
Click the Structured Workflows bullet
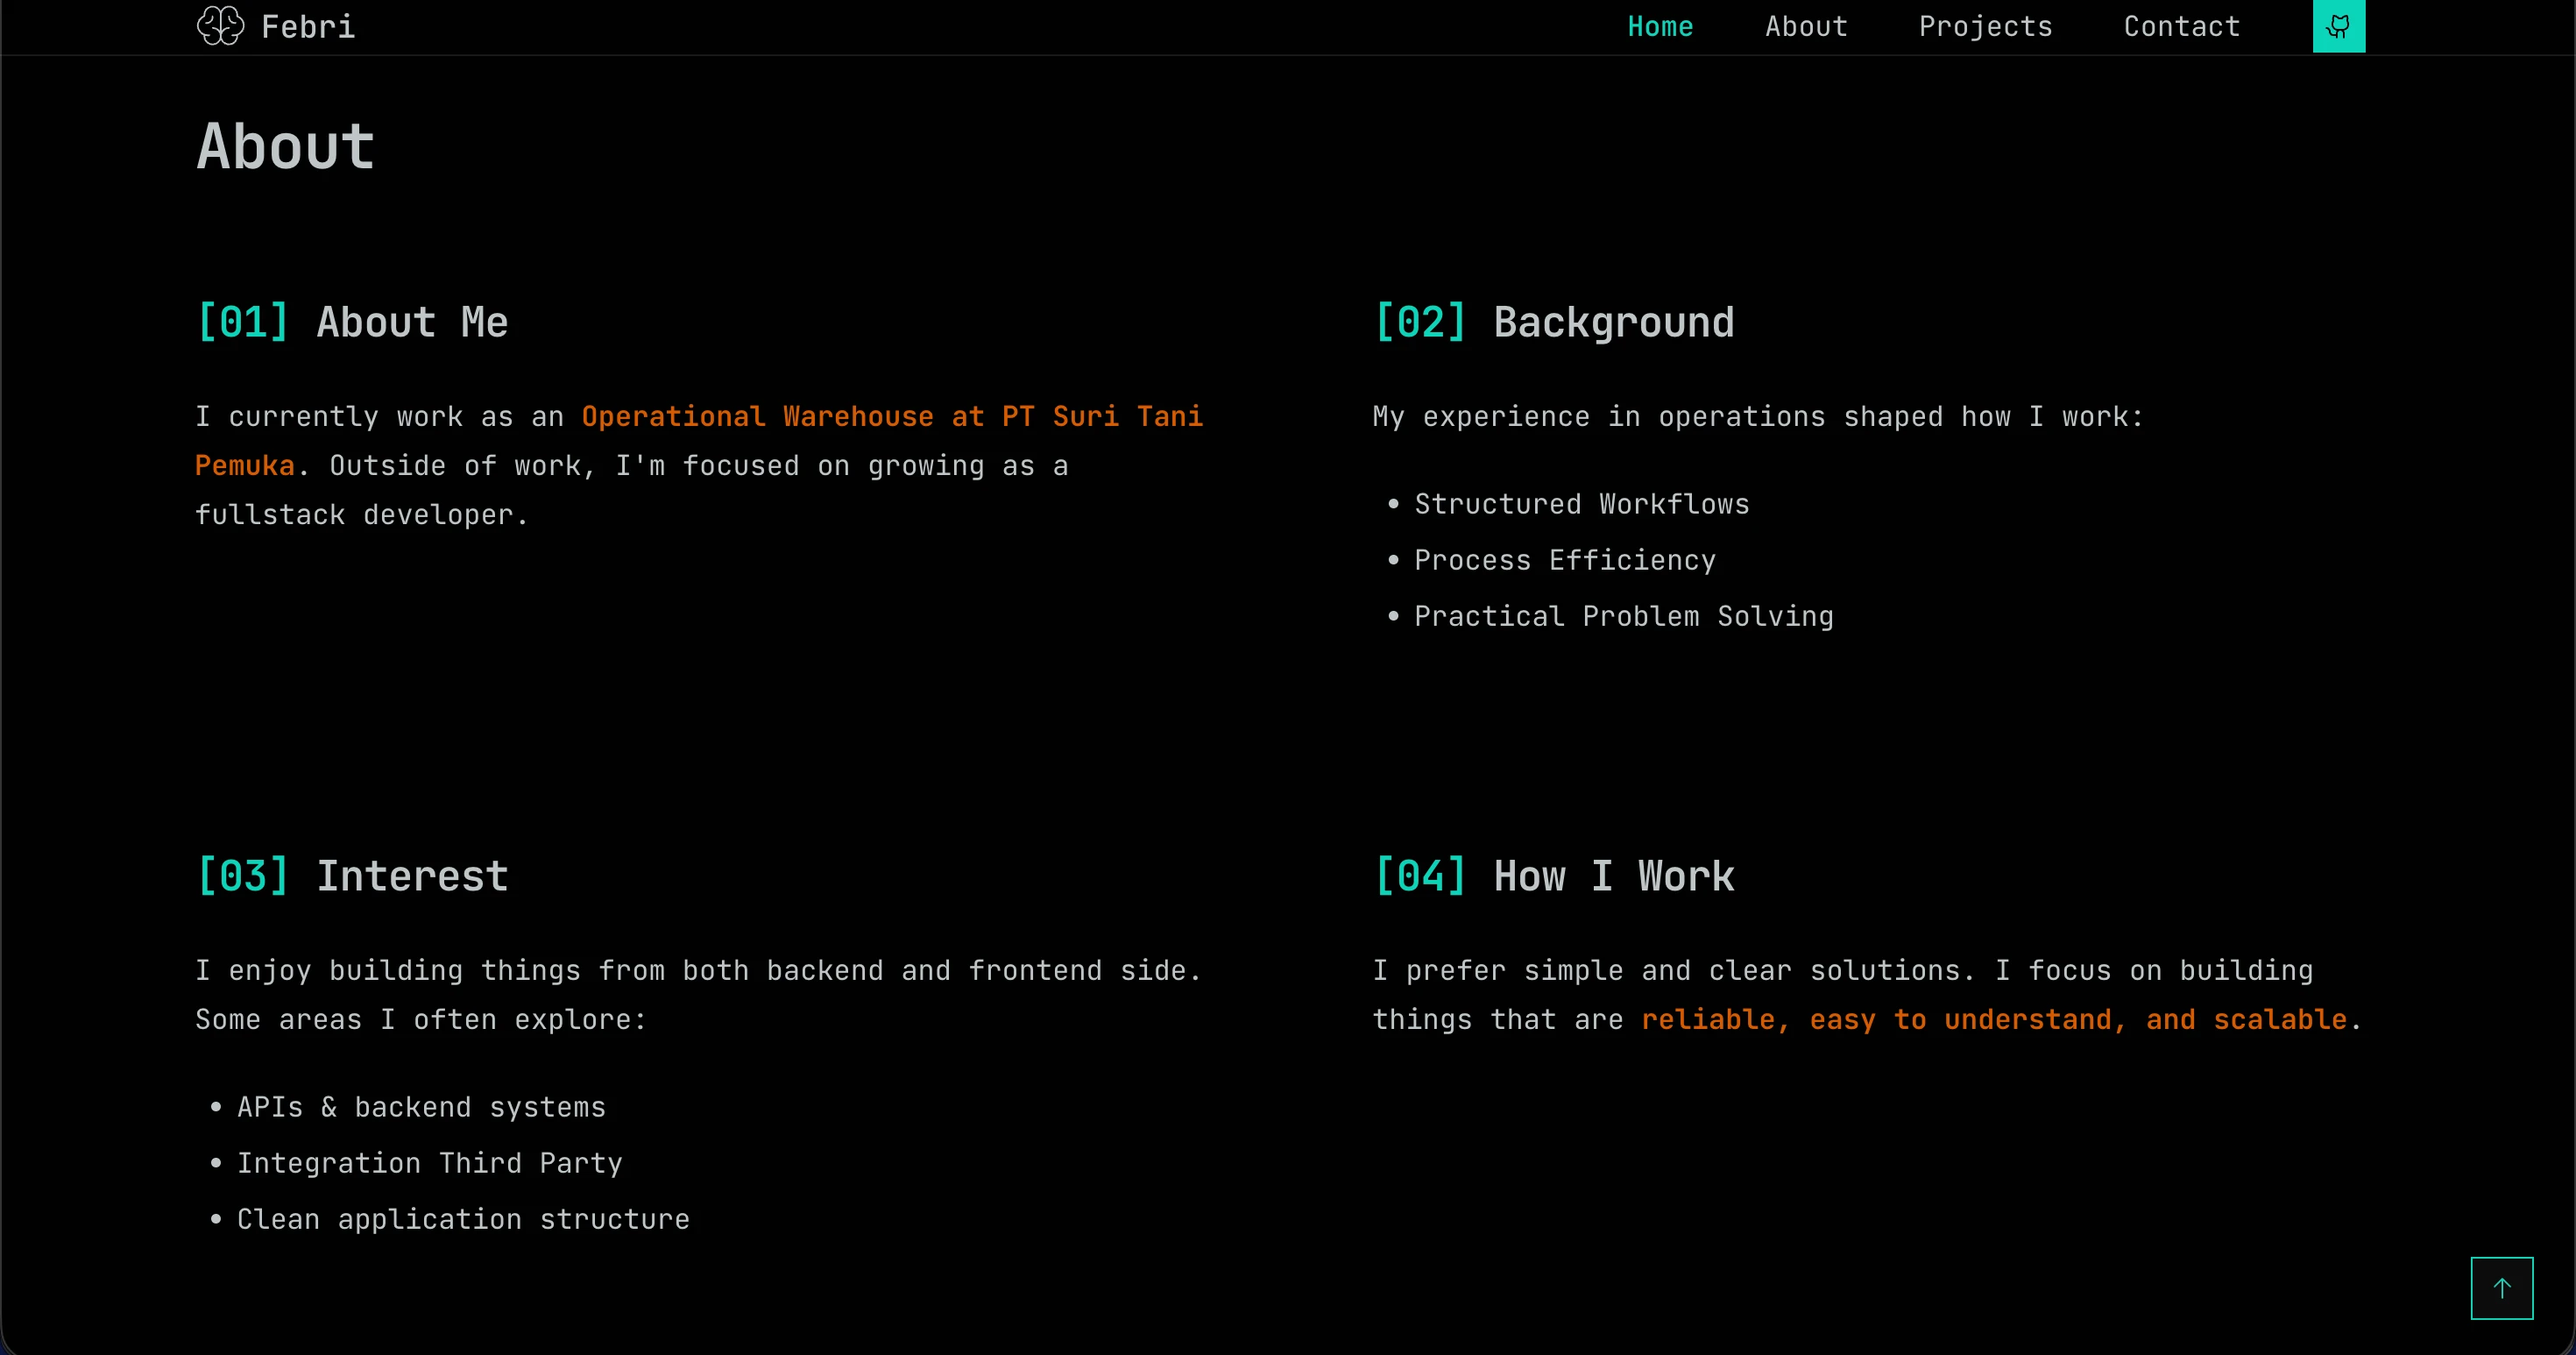coord(1582,504)
